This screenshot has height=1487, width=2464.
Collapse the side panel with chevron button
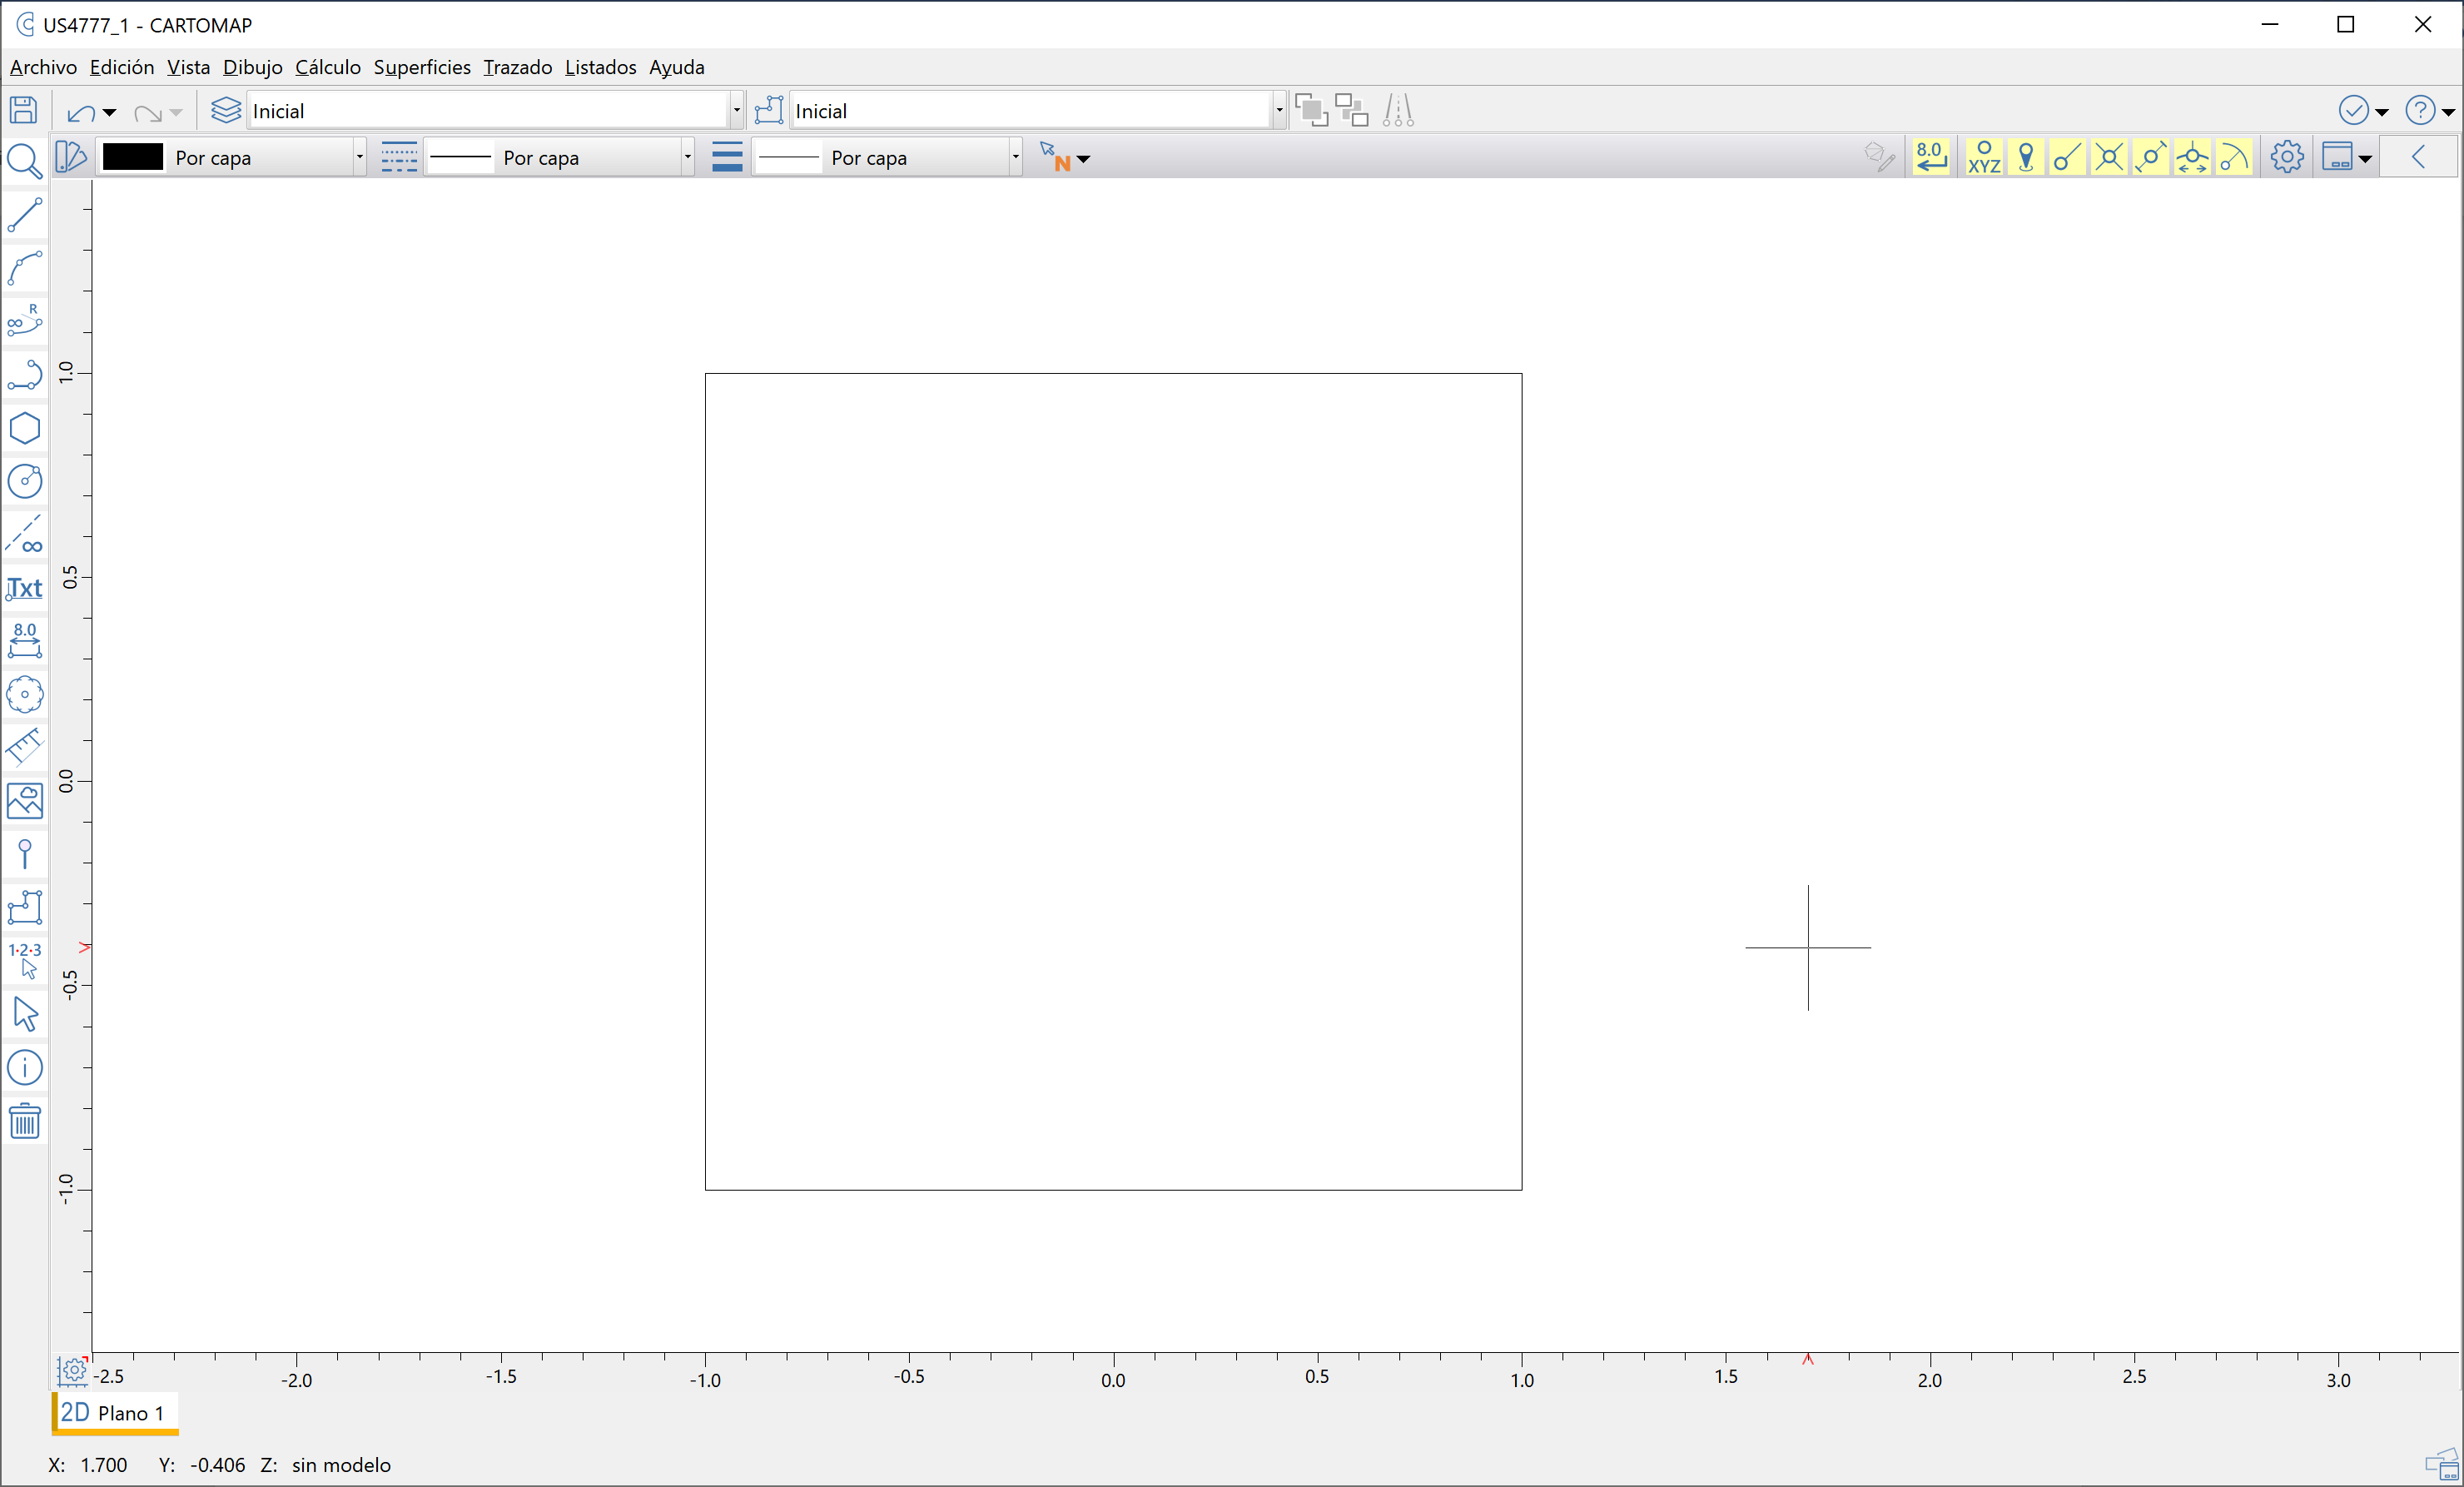(2419, 157)
